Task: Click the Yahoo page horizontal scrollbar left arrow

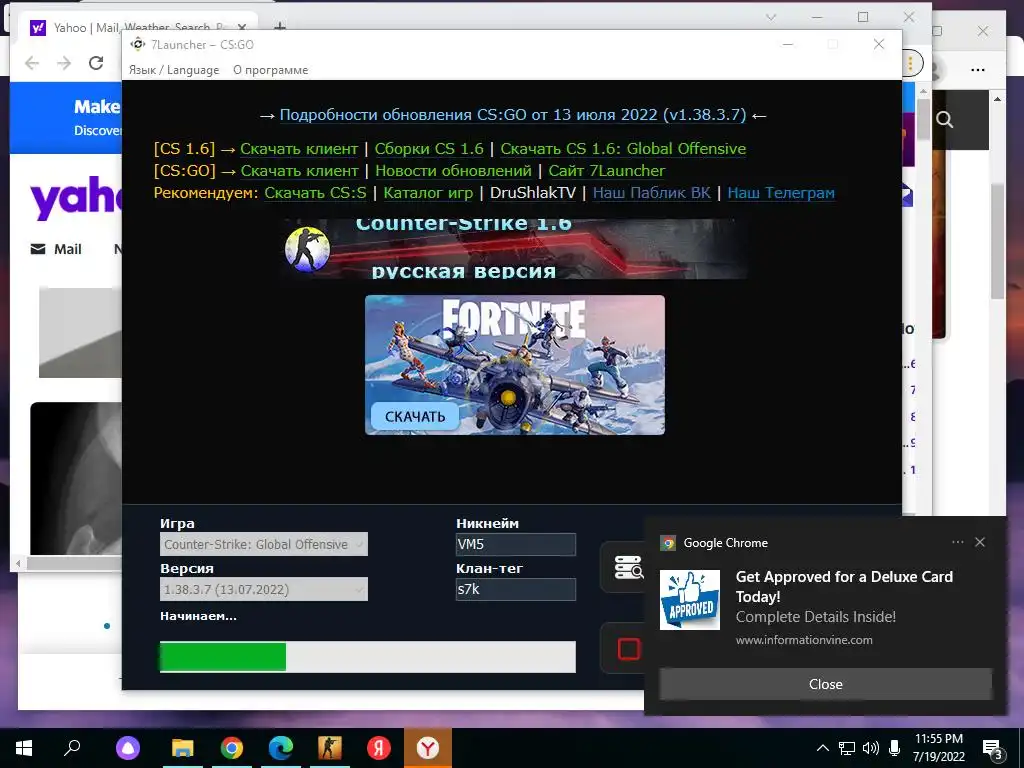Action: [x=18, y=563]
